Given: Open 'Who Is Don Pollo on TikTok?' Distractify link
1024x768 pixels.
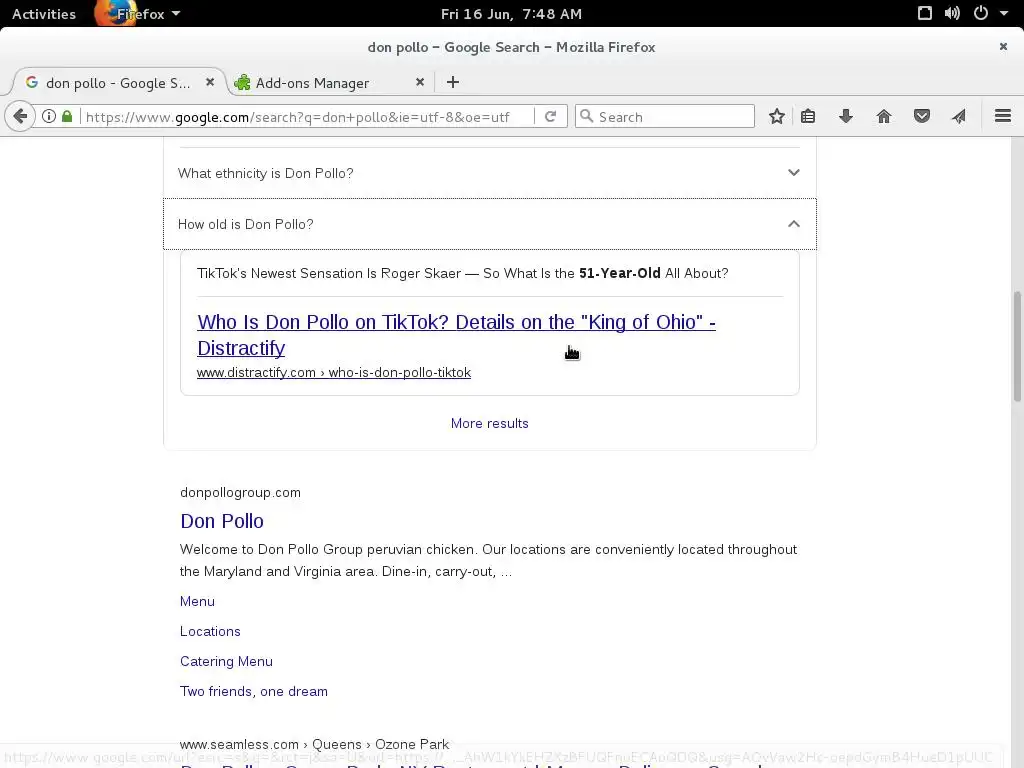Looking at the screenshot, I should click(x=456, y=335).
